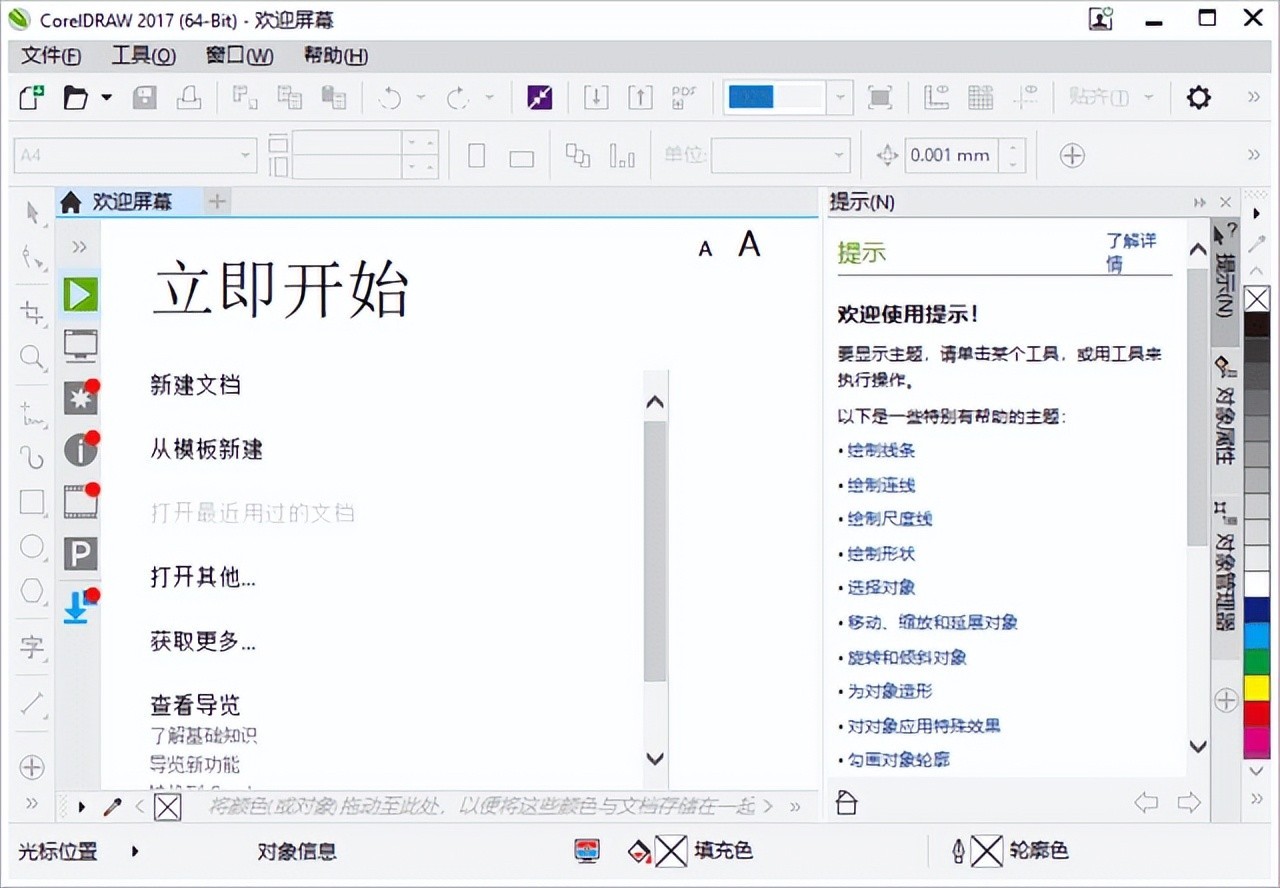Expand the arrow beside 光标位置

pos(135,852)
